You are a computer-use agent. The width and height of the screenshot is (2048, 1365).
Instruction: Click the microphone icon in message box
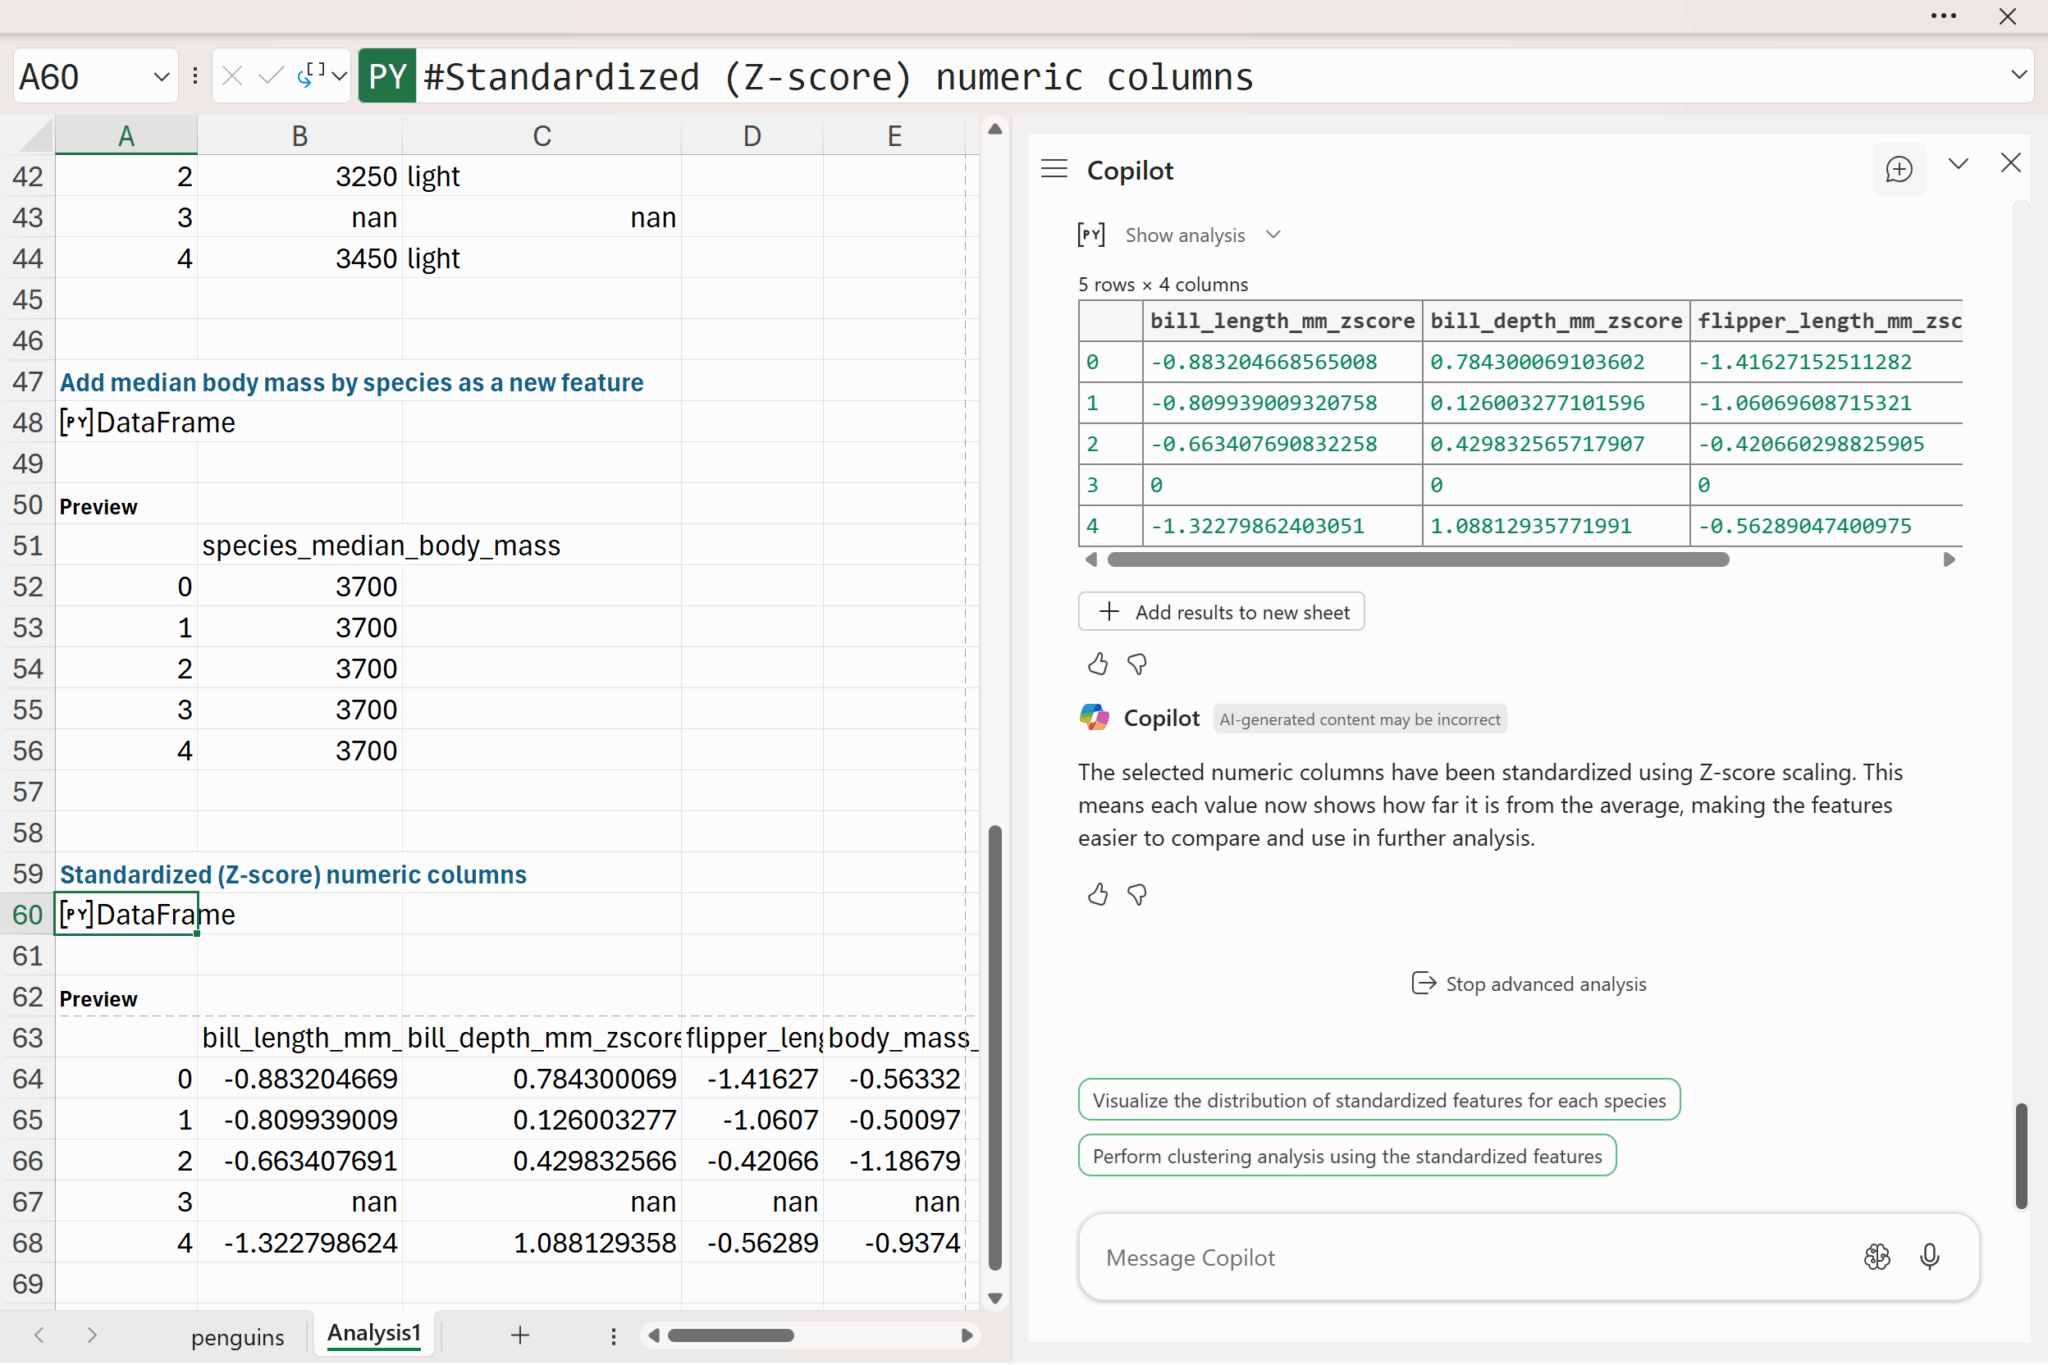[x=1929, y=1256]
